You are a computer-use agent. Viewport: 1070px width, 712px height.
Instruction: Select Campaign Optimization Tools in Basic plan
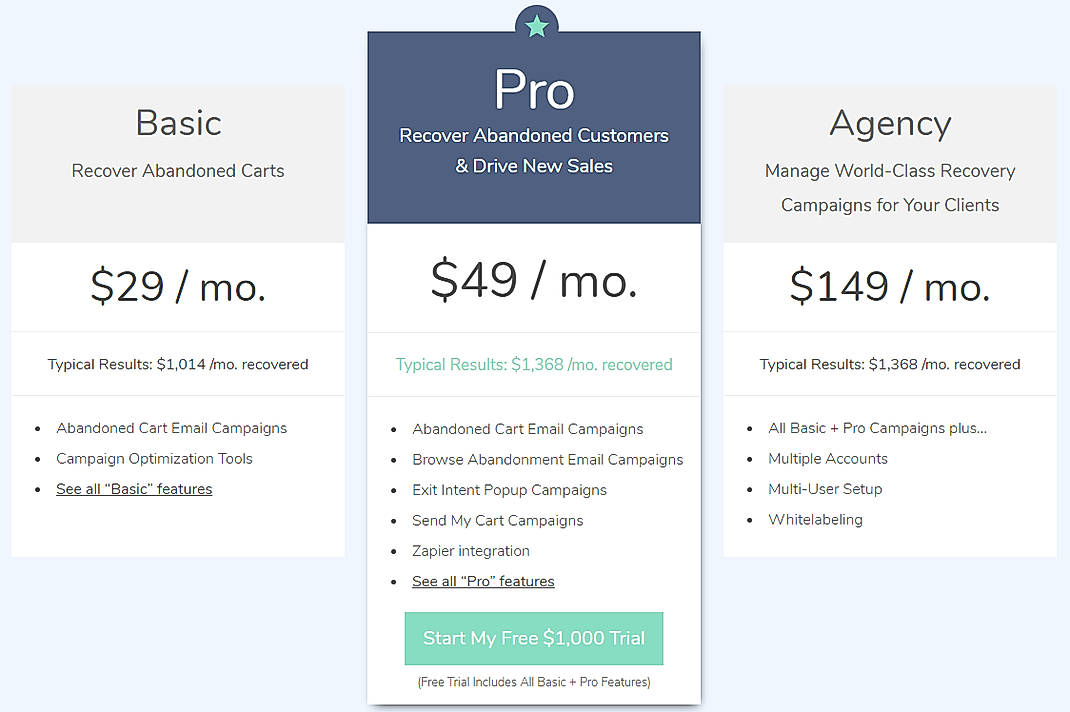pos(154,459)
